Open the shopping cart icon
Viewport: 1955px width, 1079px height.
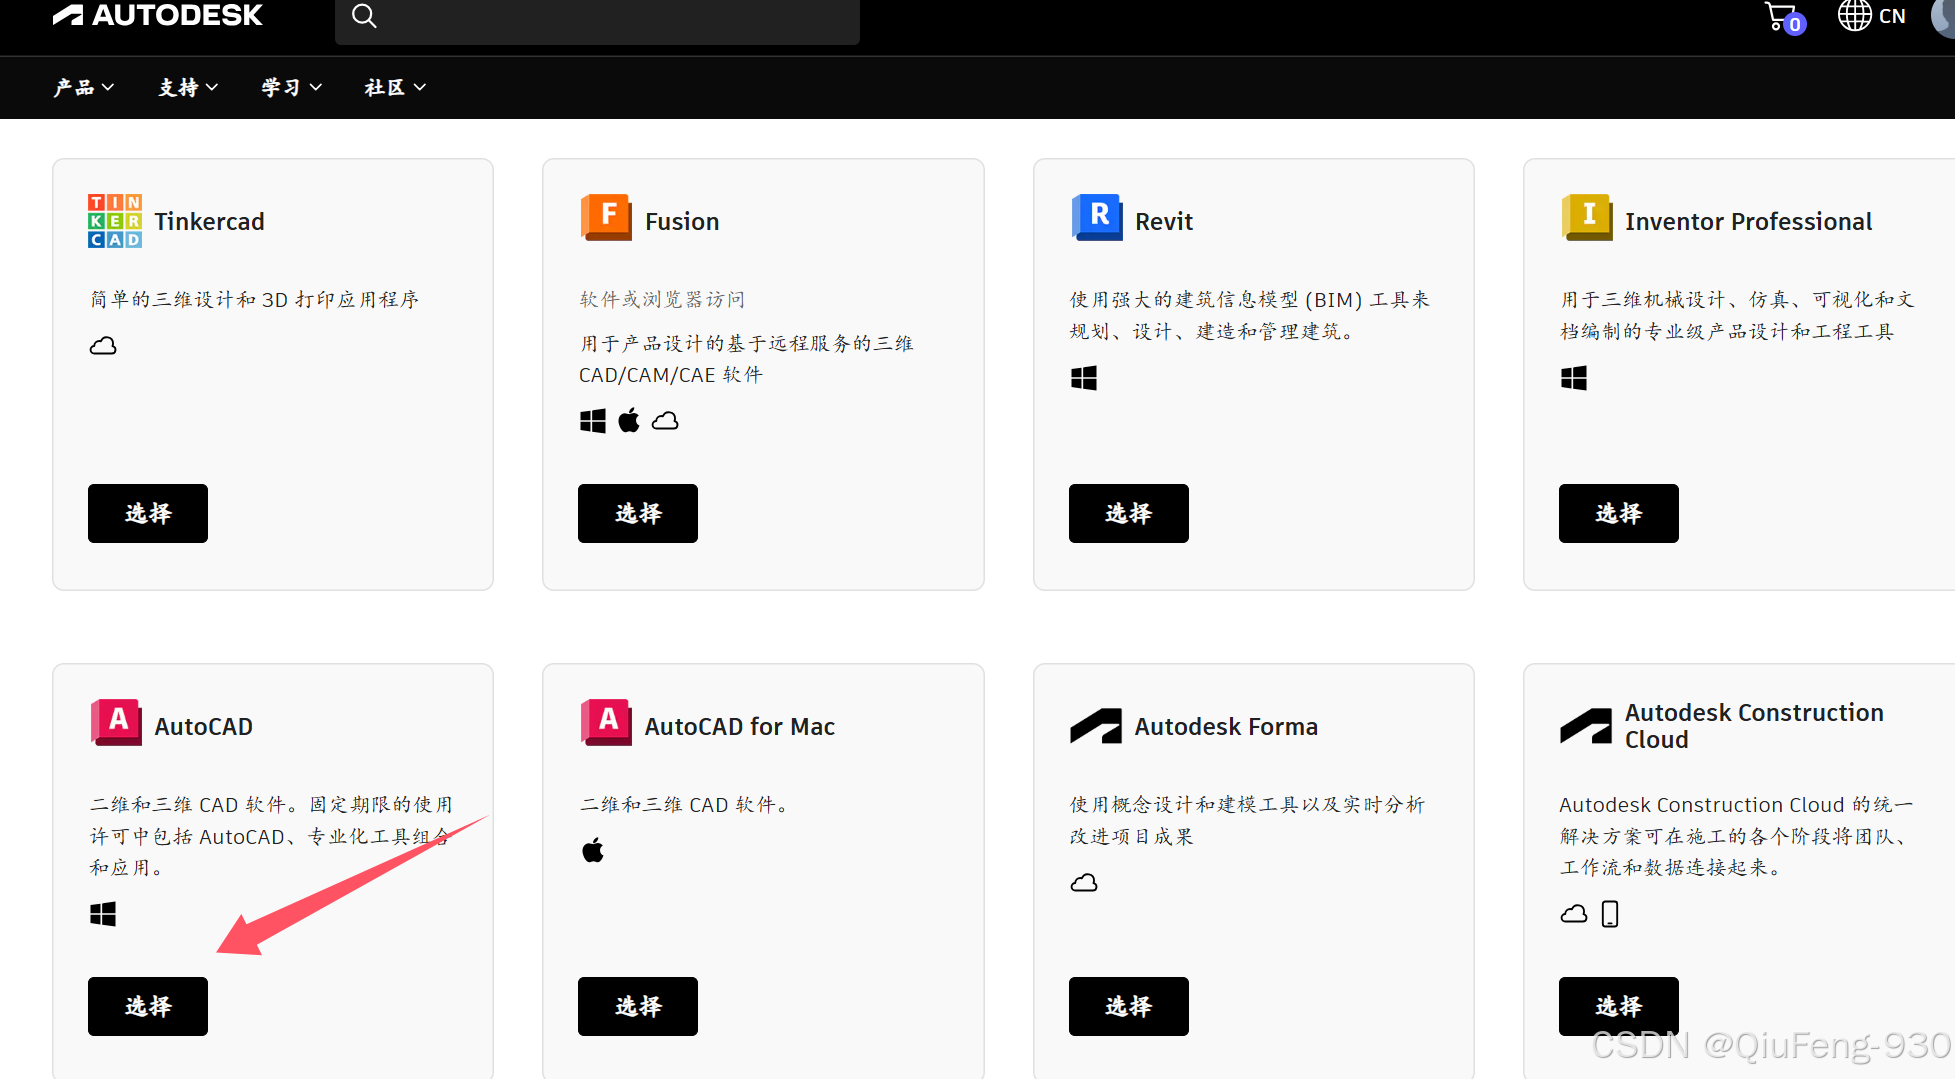[x=1783, y=18]
